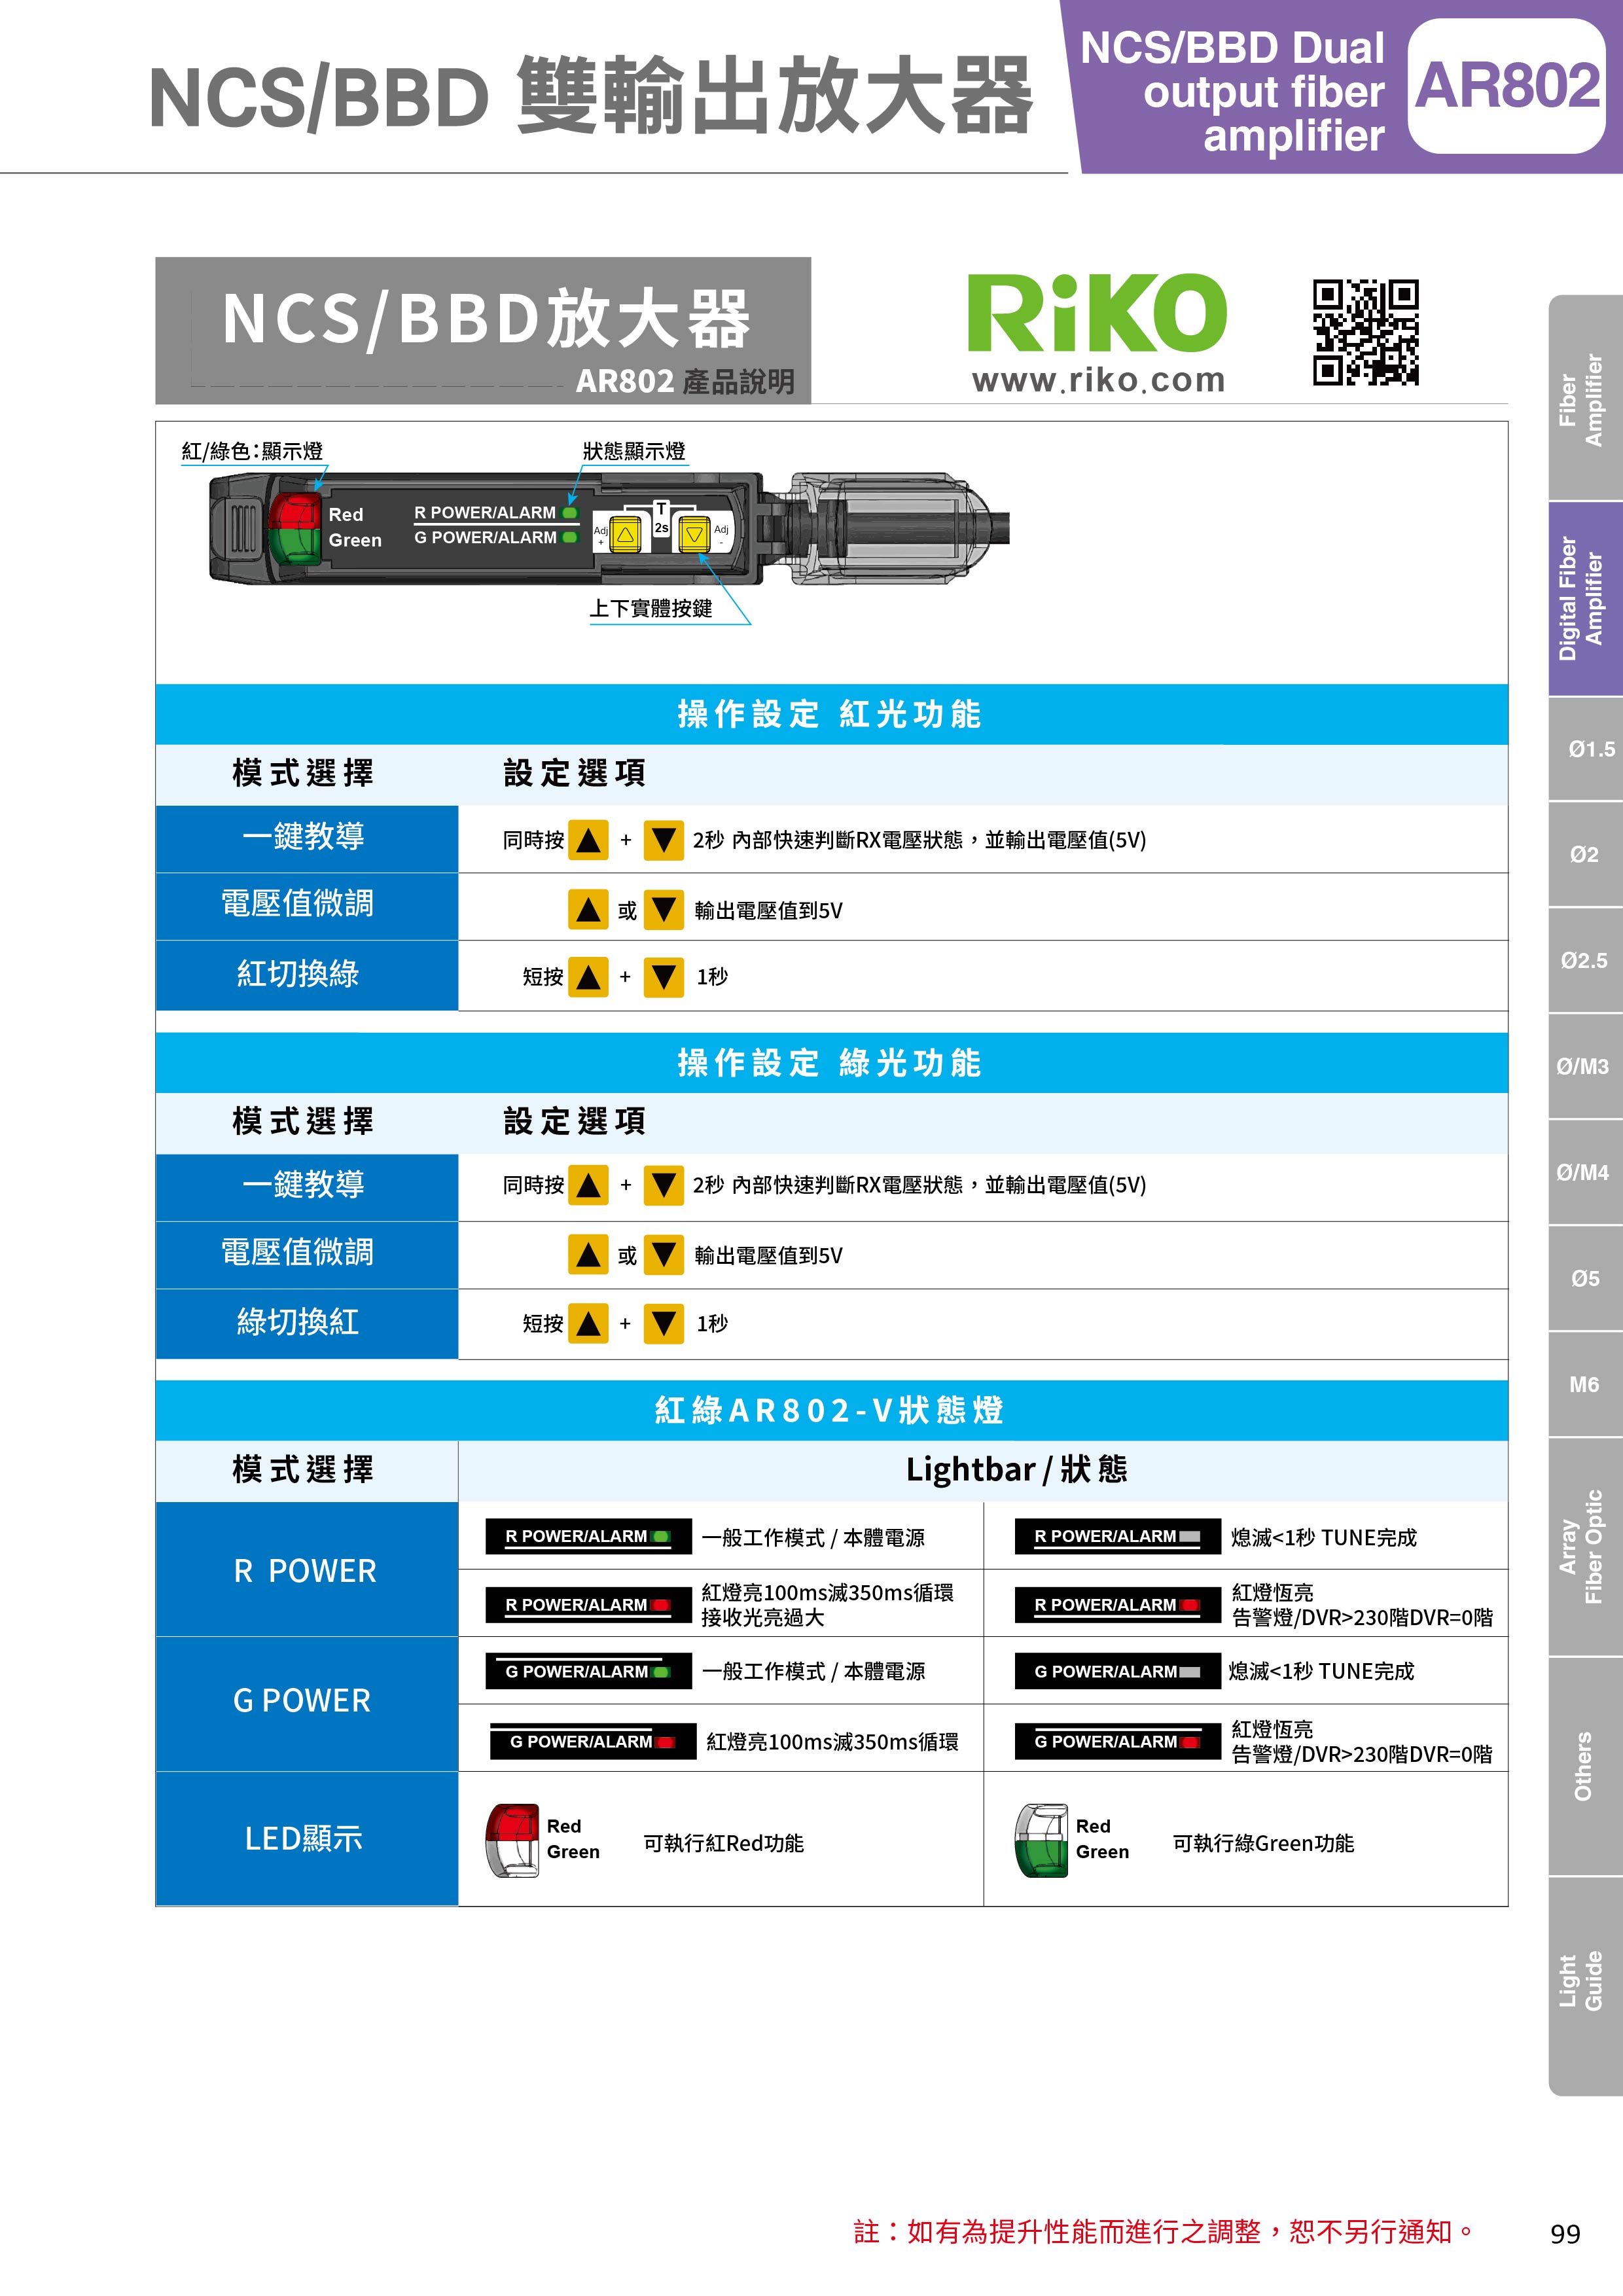The image size is (1623, 2296).
Task: Select the Fiber Amplifier side tab
Action: (x=1585, y=398)
